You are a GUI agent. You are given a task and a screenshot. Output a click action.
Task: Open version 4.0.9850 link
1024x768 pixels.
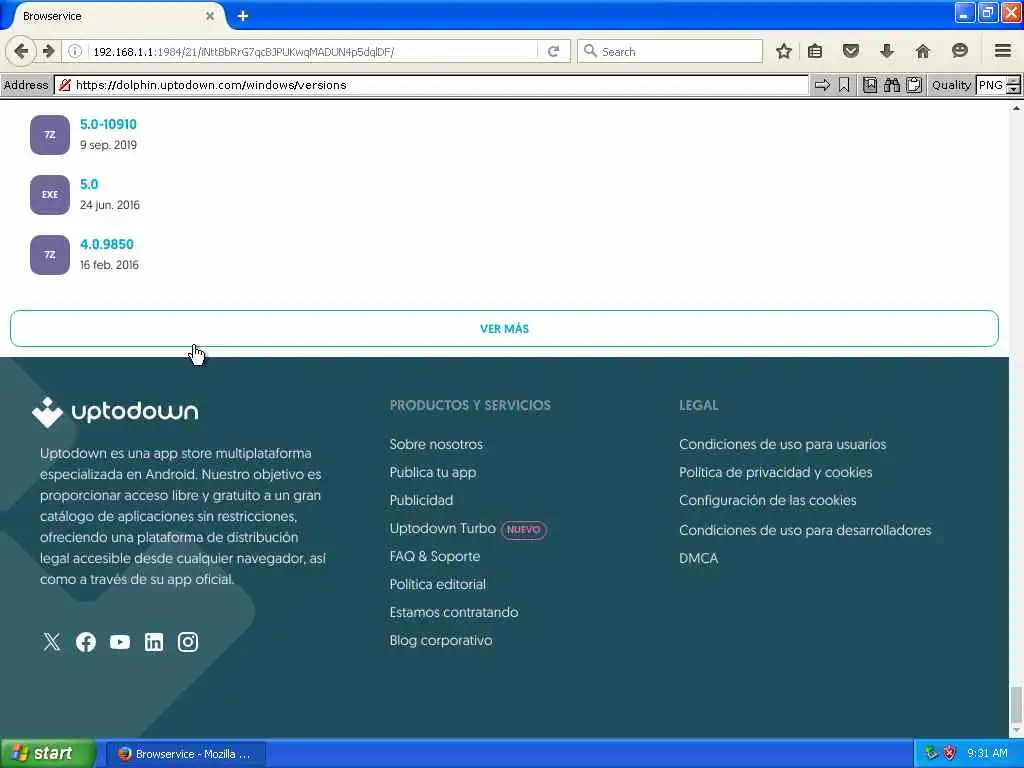tap(106, 244)
